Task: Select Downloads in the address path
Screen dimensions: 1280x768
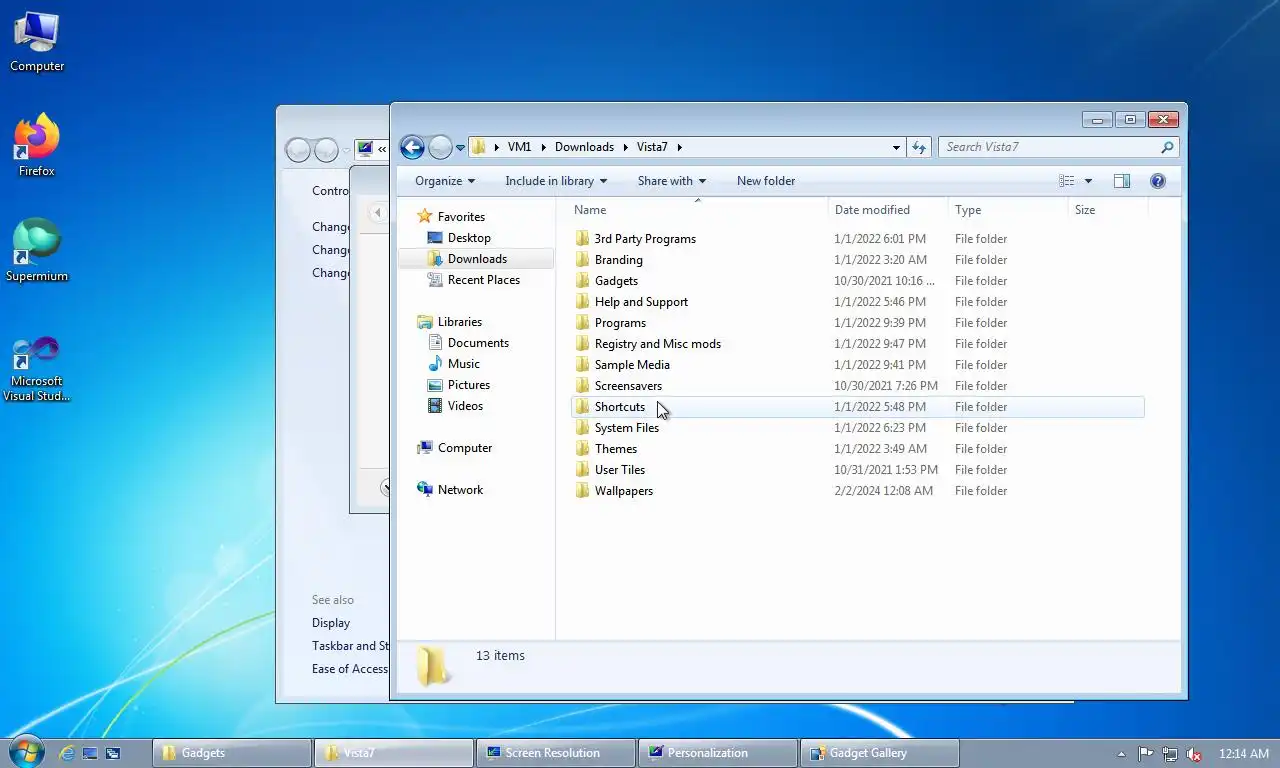Action: pyautogui.click(x=584, y=147)
